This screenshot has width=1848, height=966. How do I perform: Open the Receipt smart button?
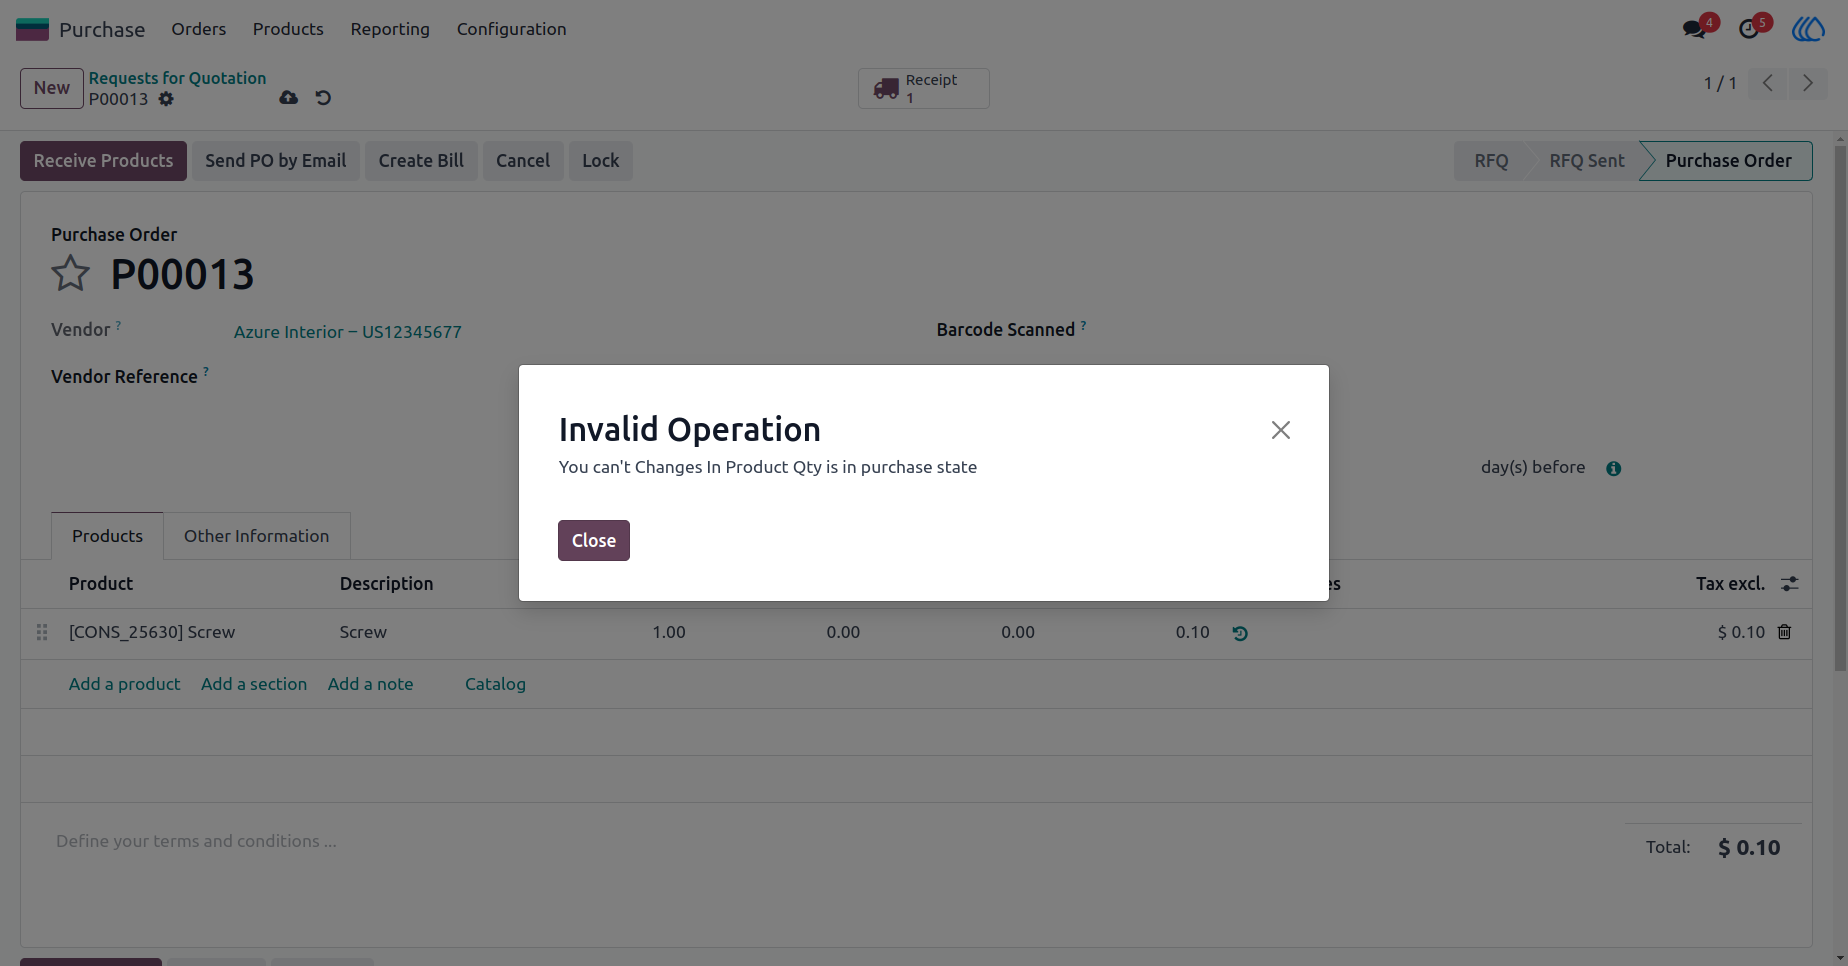pyautogui.click(x=924, y=88)
